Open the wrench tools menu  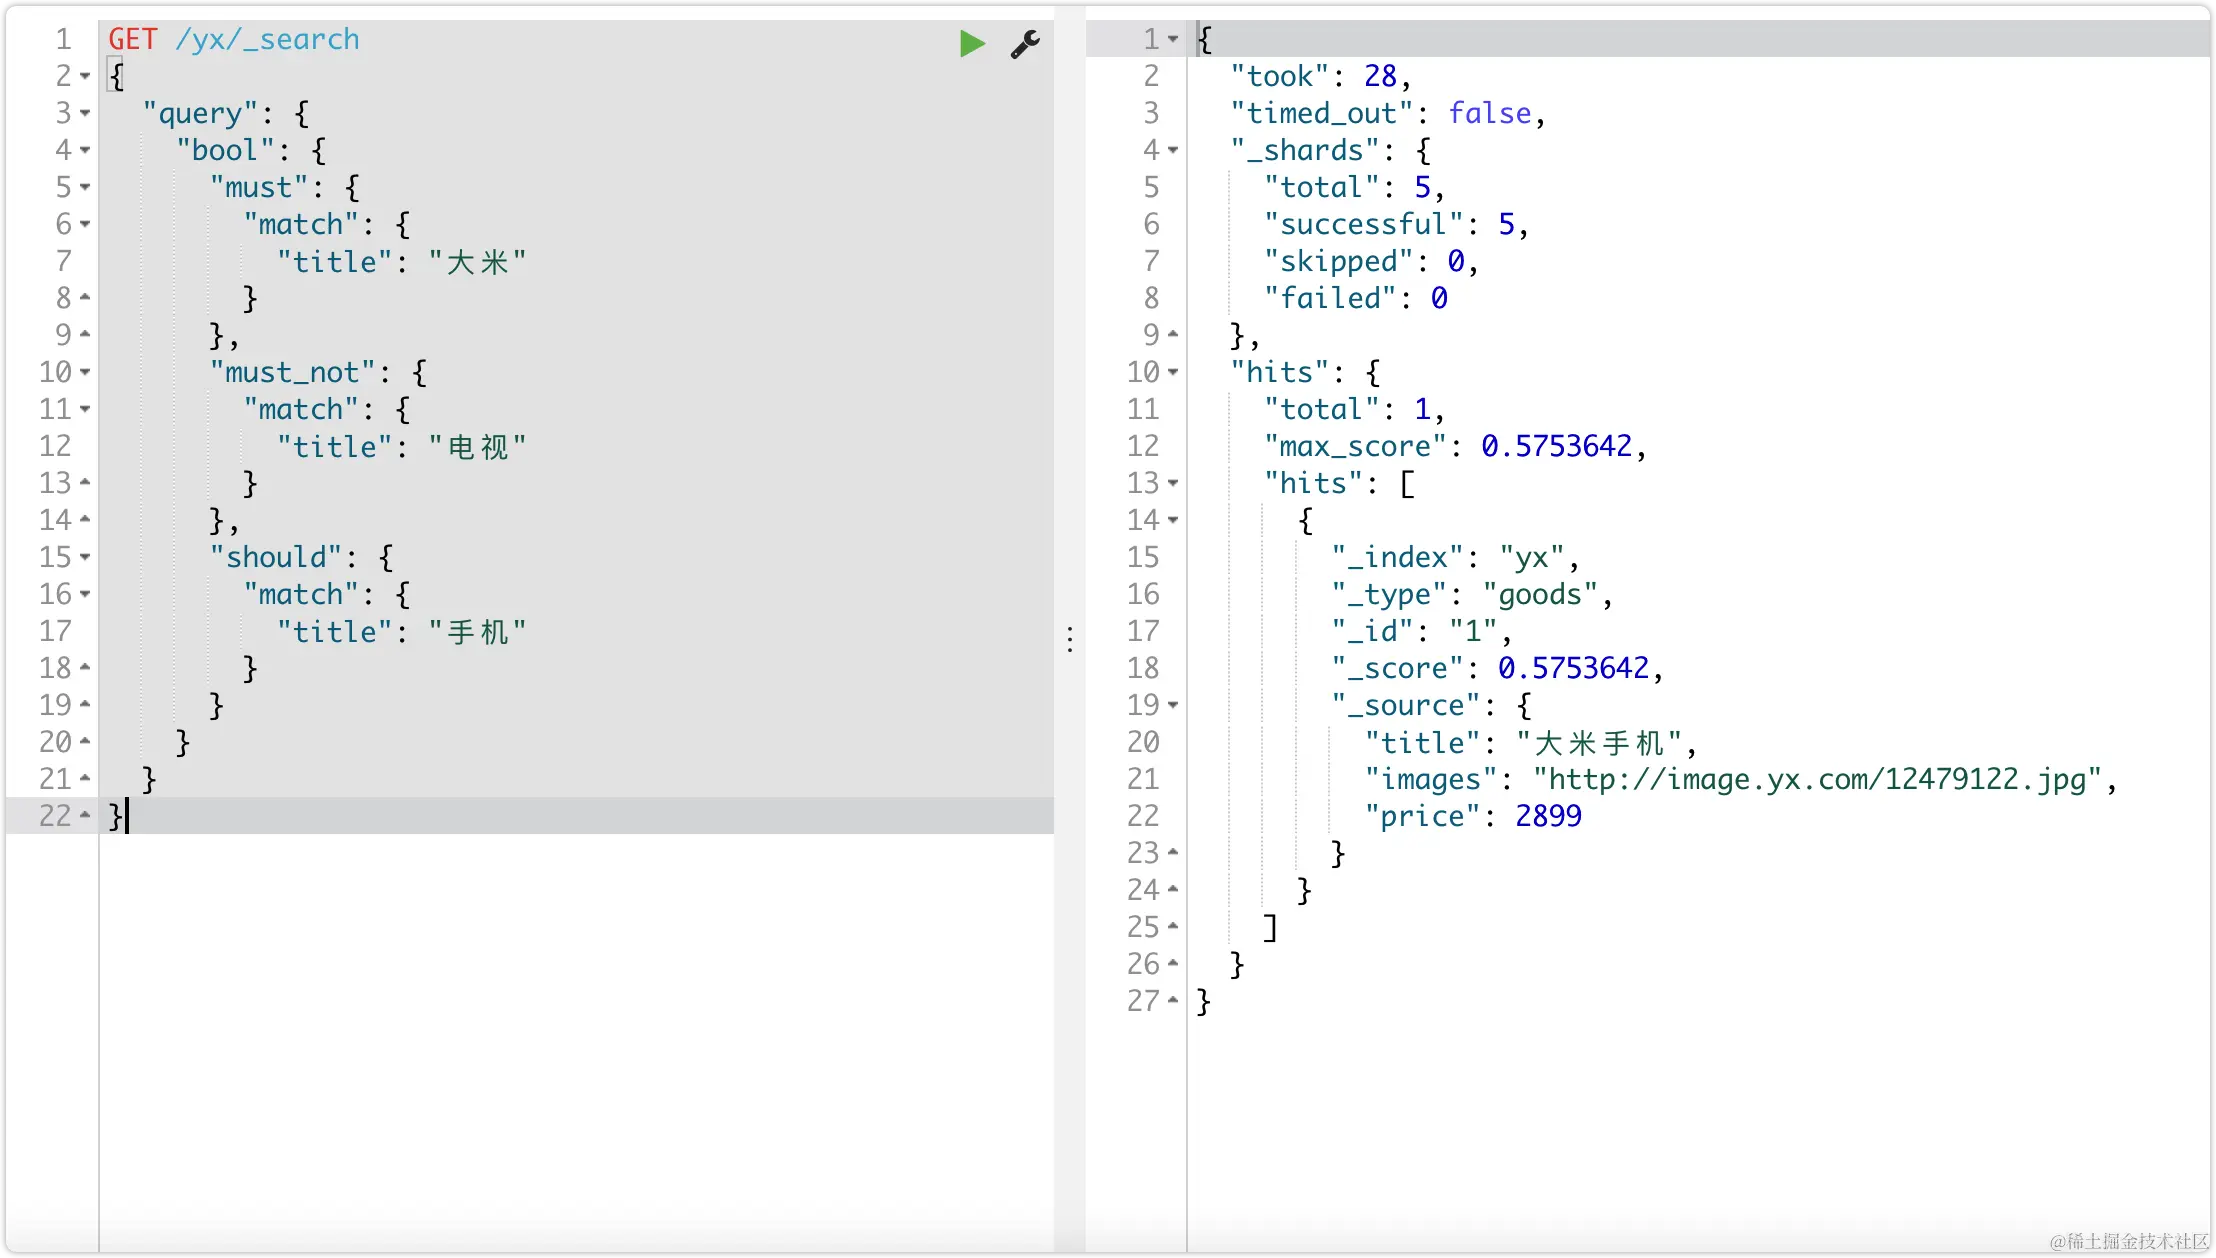pos(1025,43)
